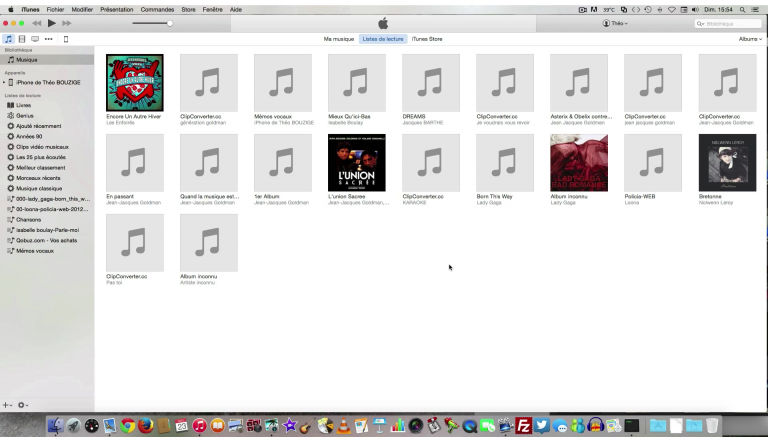This screenshot has height=437, width=768.
Task: Open the more libraries ellipsis menu
Action: click(x=48, y=39)
